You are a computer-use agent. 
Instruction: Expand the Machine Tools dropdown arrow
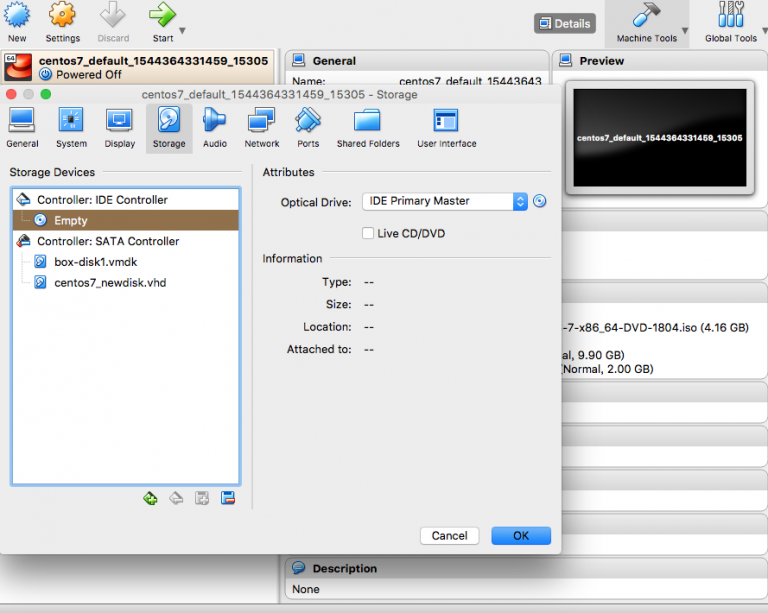[684, 32]
